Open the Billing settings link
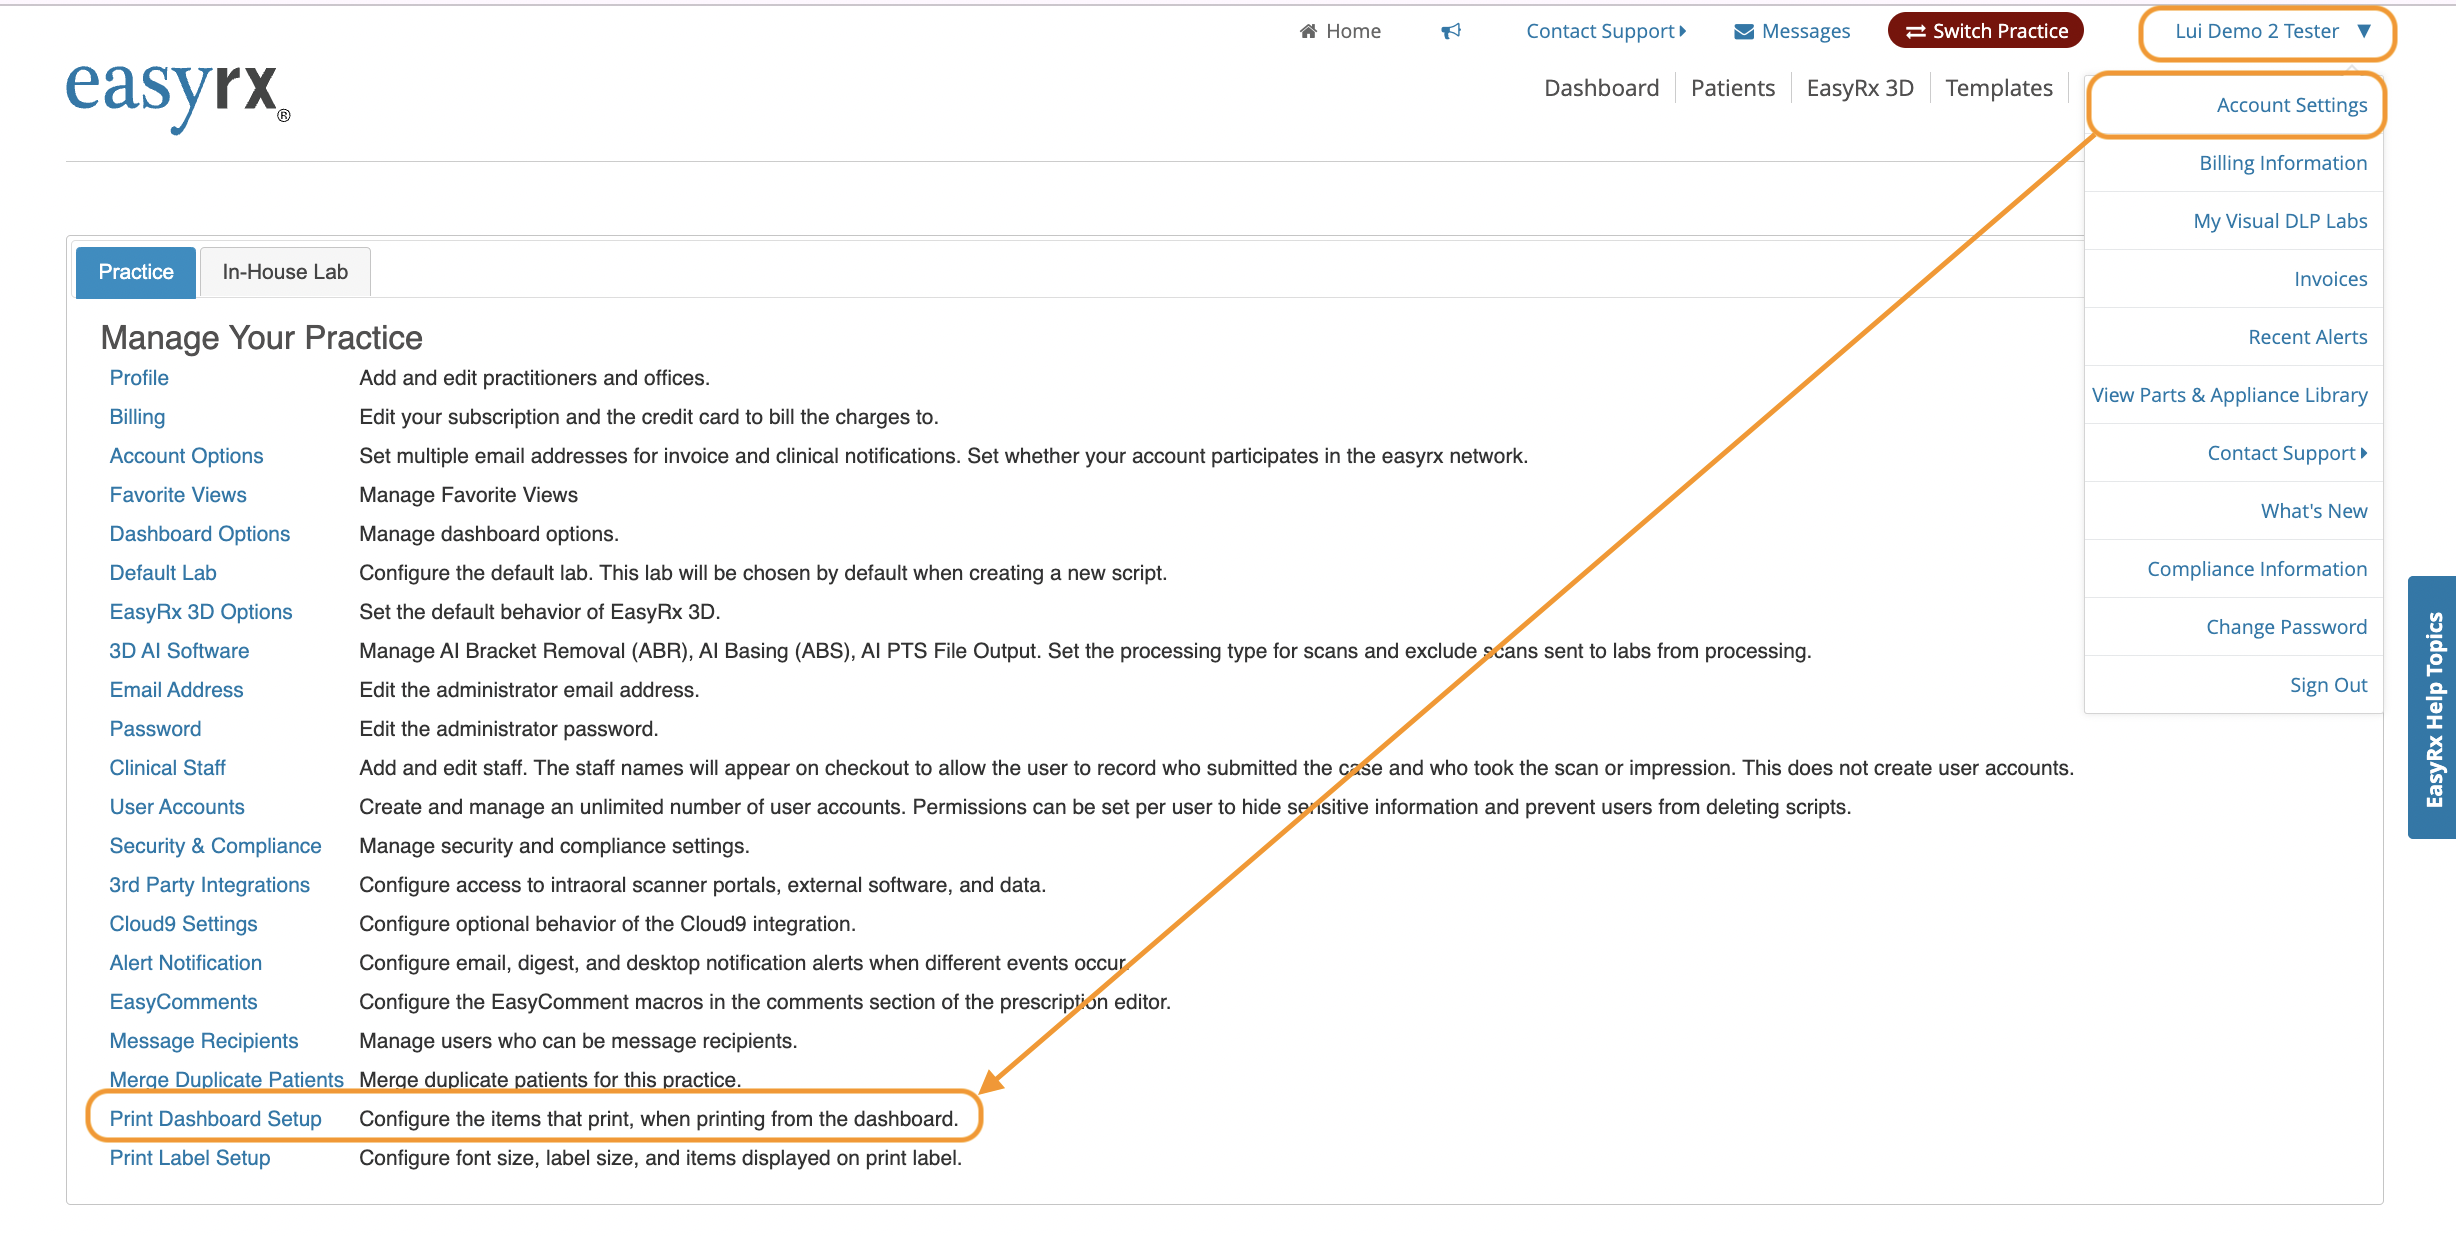The width and height of the screenshot is (2456, 1236). coord(137,417)
